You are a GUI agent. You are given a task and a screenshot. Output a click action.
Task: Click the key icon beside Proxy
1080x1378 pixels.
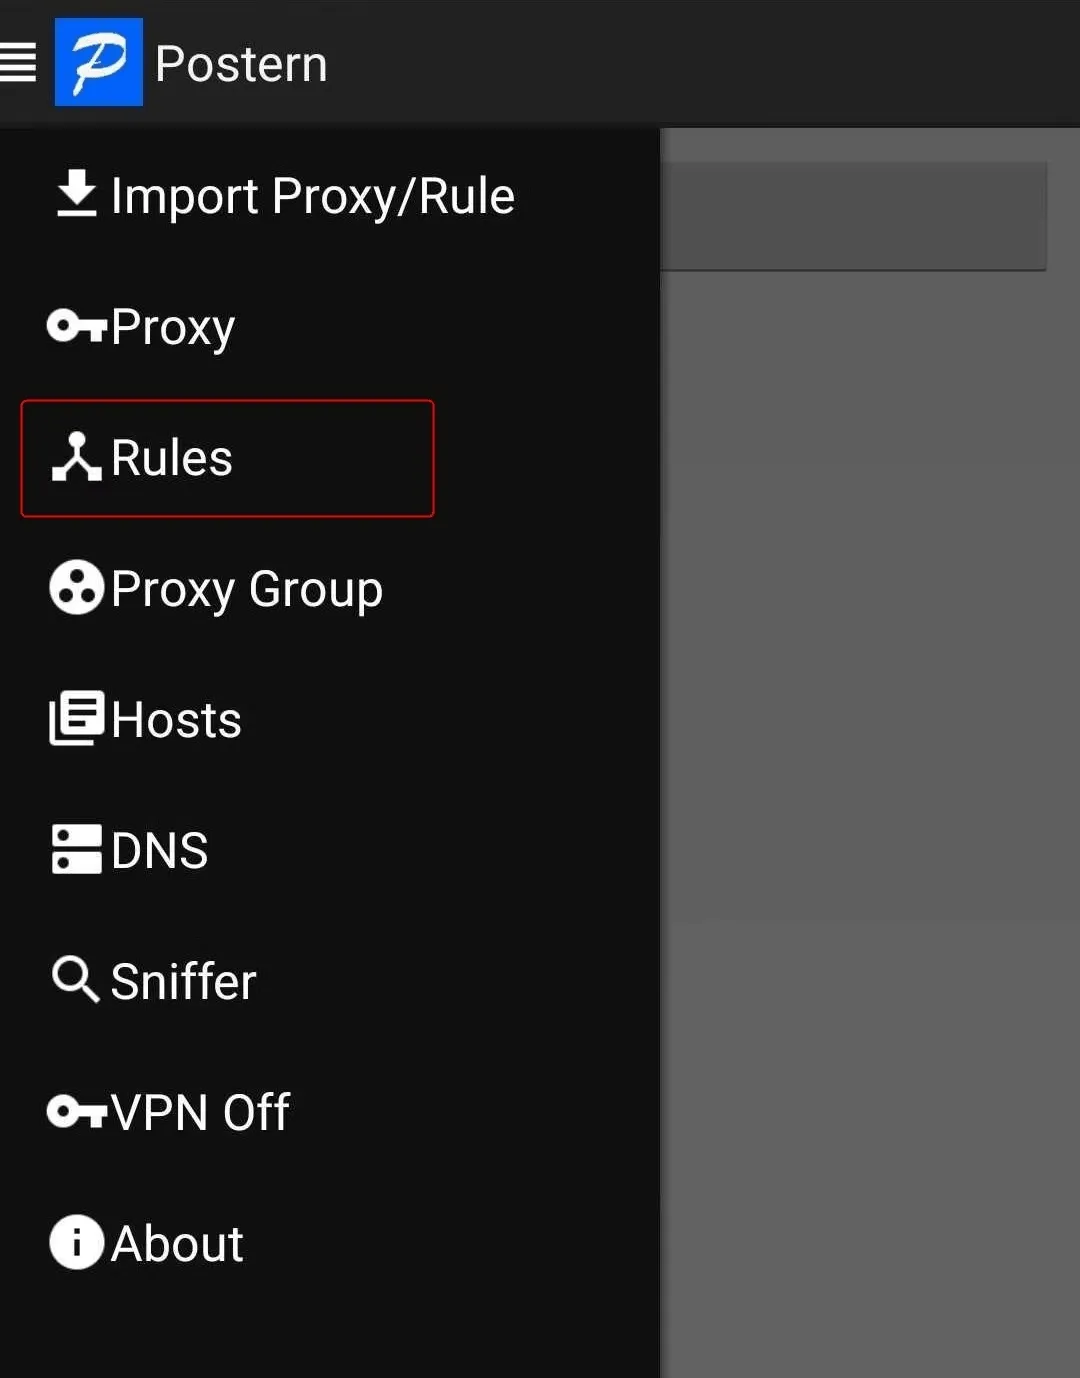pyautogui.click(x=76, y=326)
